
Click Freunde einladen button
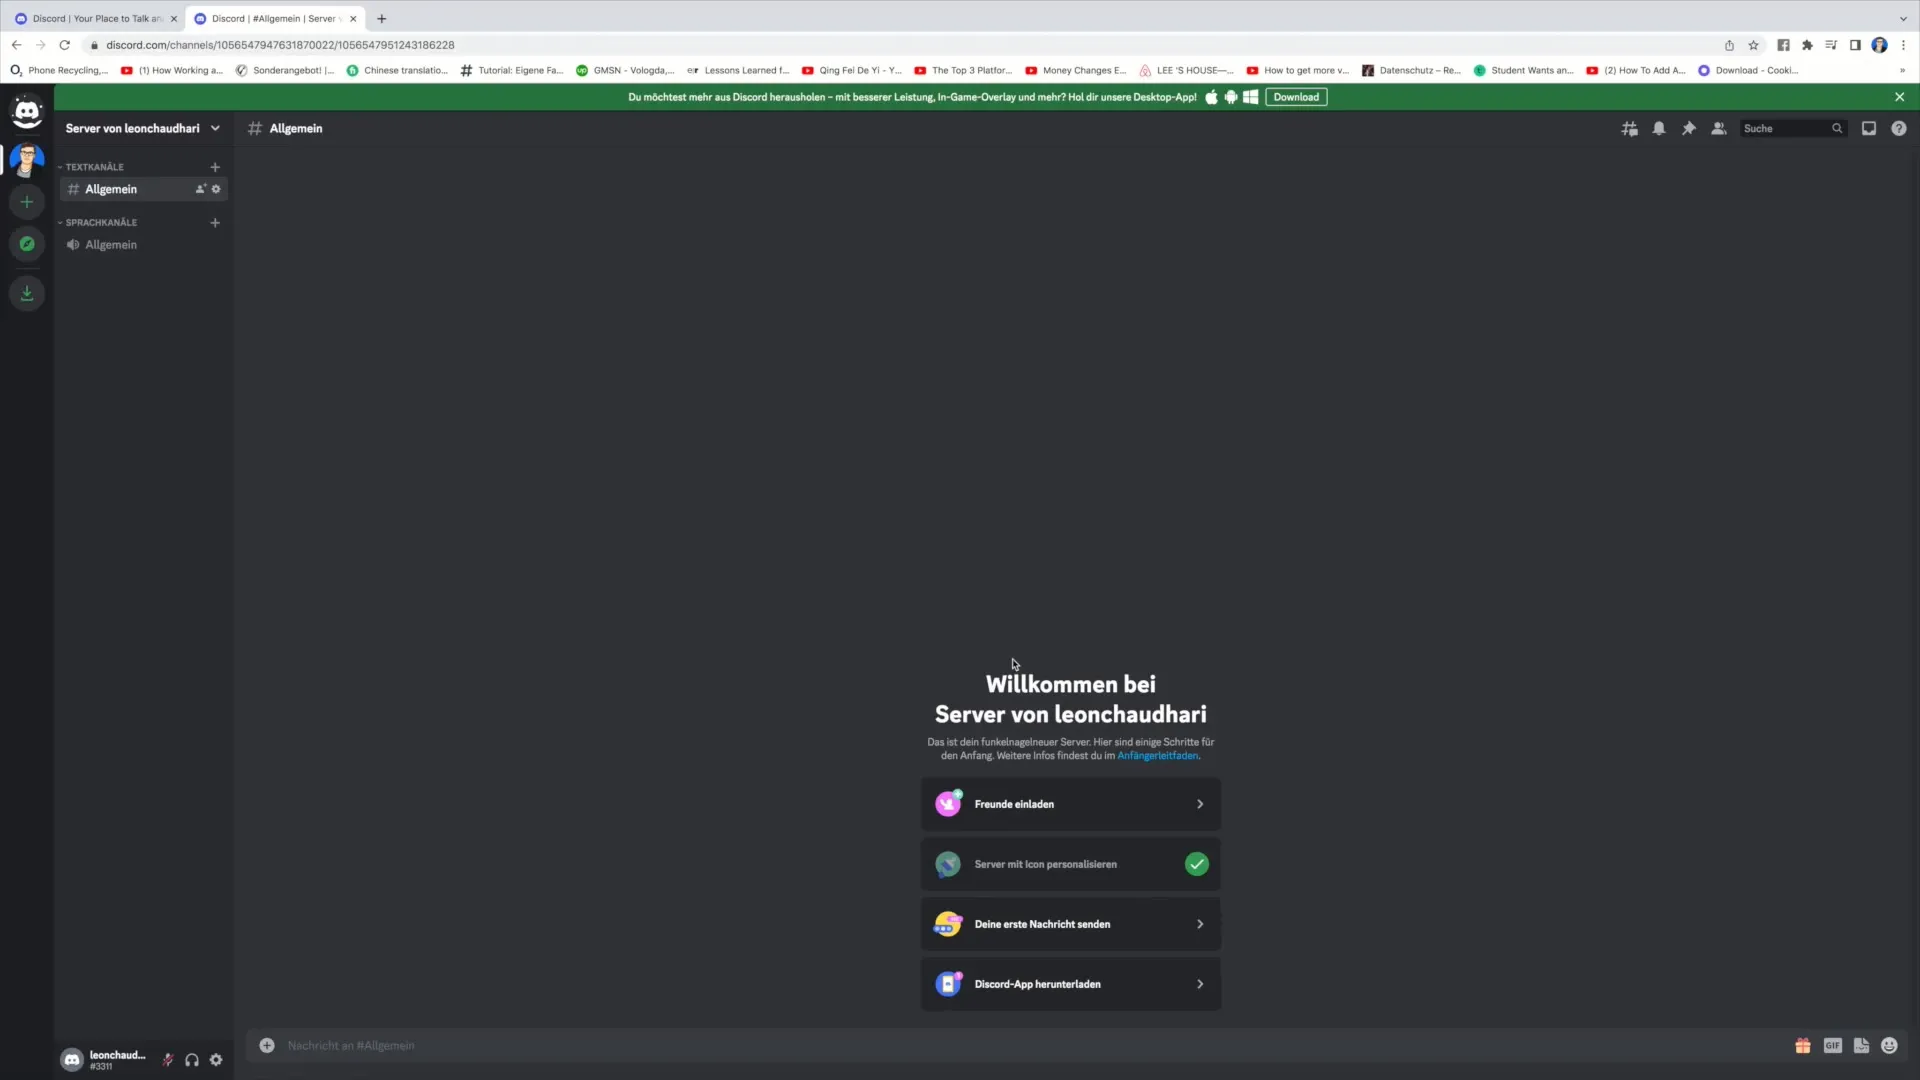click(1068, 803)
